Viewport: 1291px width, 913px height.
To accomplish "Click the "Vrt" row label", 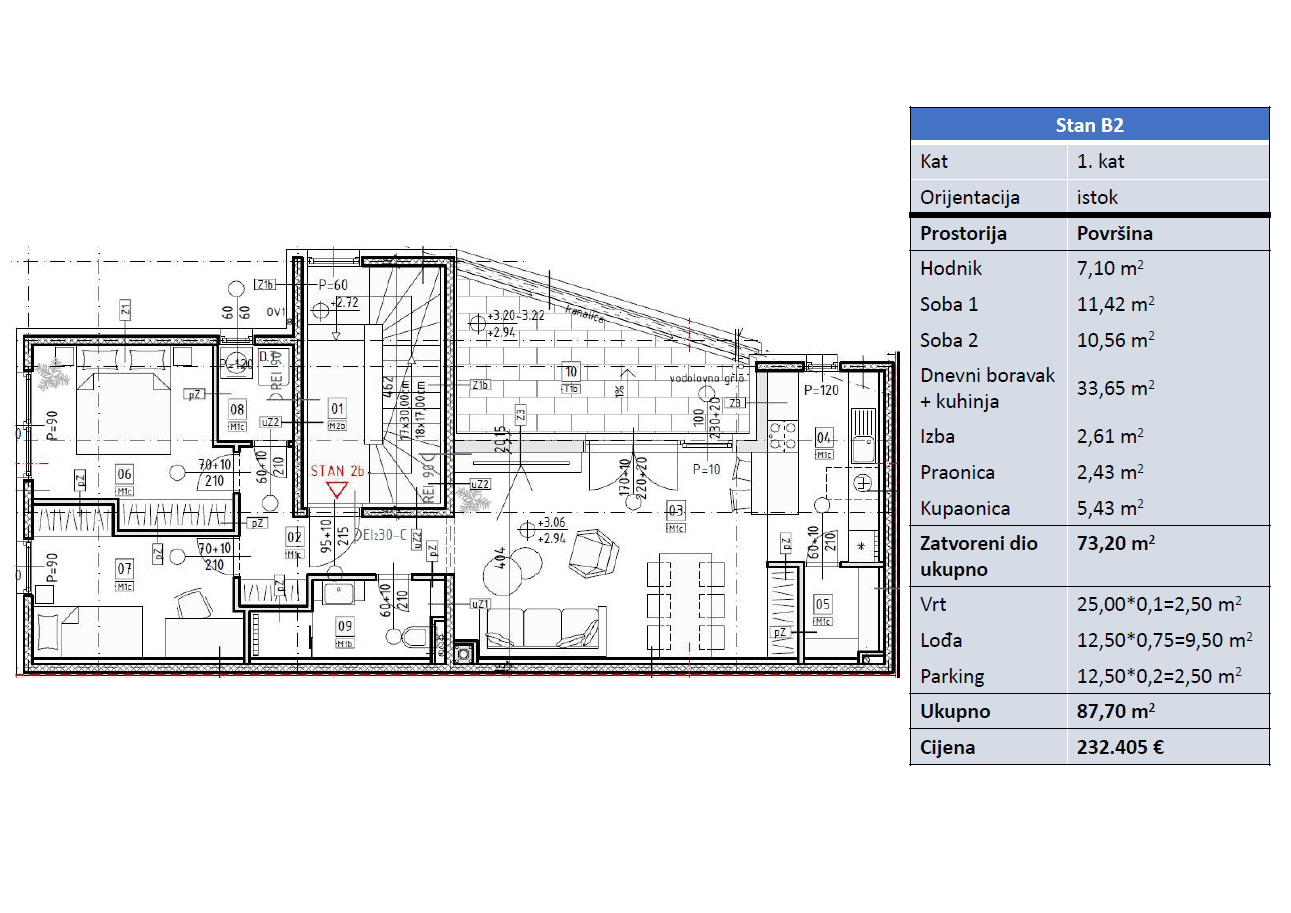I will (x=934, y=604).
